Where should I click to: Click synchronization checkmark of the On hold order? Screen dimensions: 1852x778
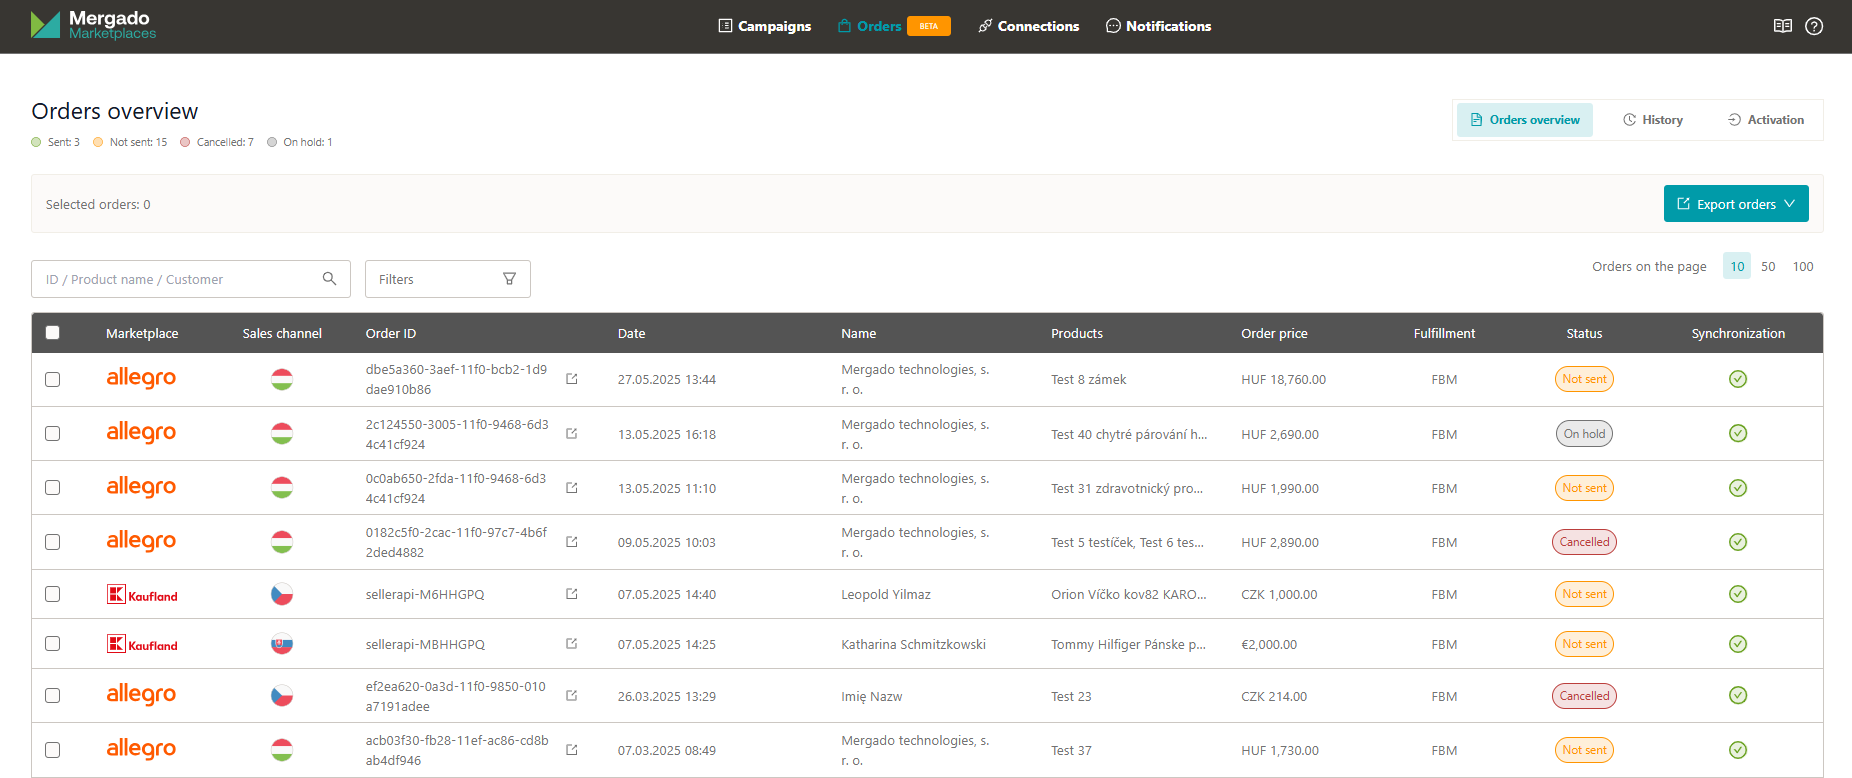(1738, 433)
